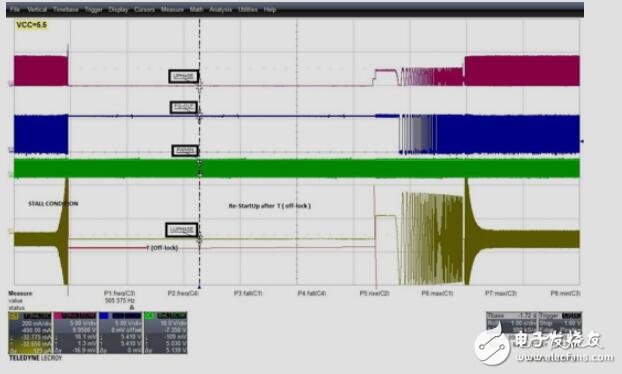622x374 pixels.
Task: Select the yellow channel descriptor box
Action: tap(30, 333)
